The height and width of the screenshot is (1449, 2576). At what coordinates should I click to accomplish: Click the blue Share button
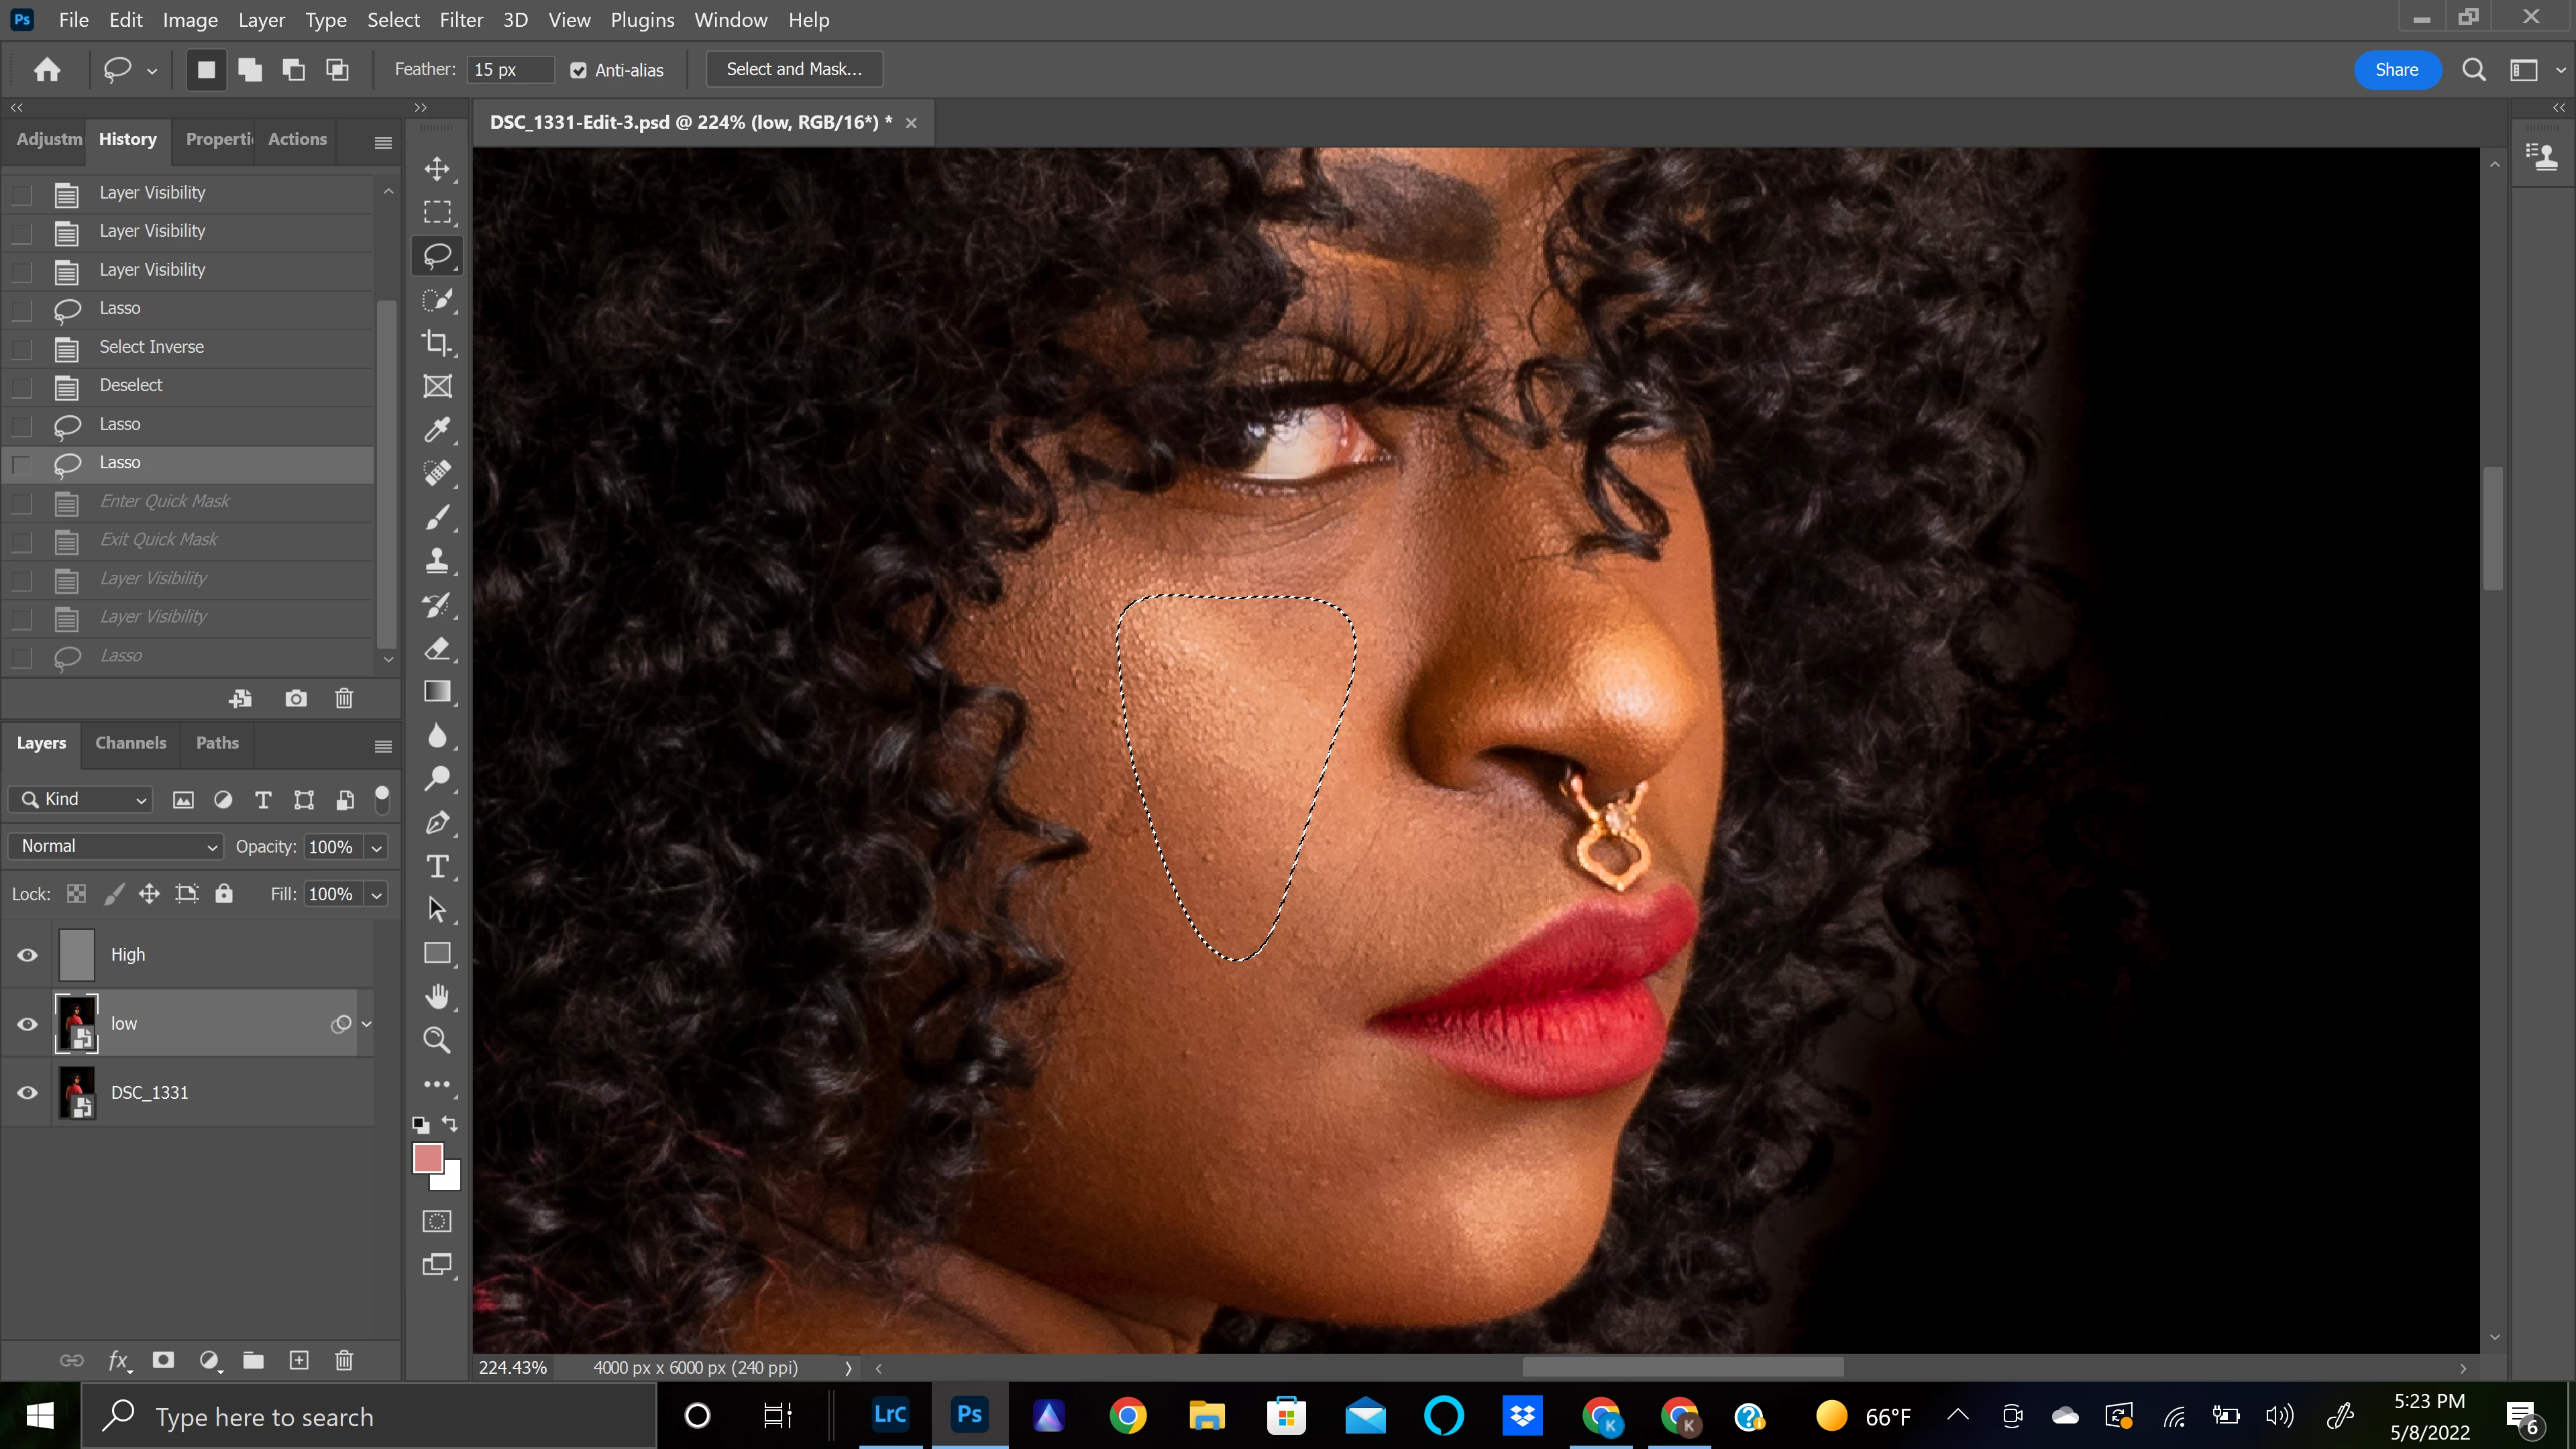2396,69
